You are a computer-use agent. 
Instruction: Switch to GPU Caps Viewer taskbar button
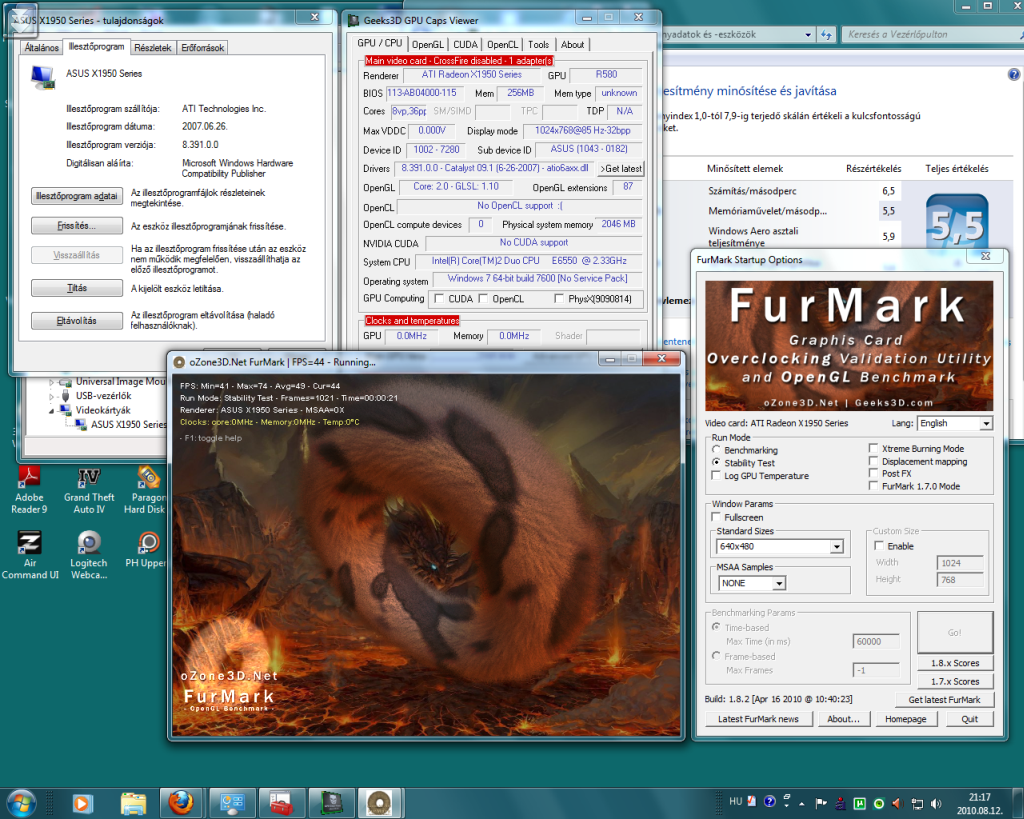(x=331, y=803)
